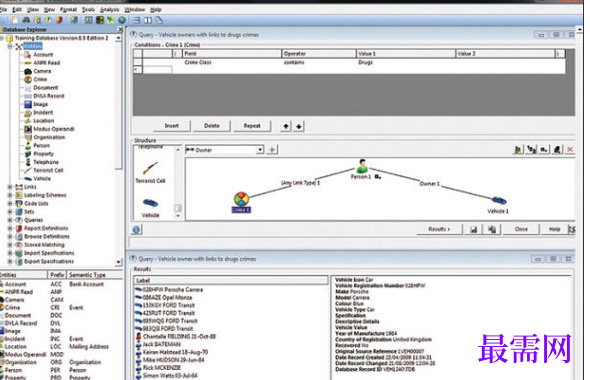Open the Format menu

(x=68, y=10)
